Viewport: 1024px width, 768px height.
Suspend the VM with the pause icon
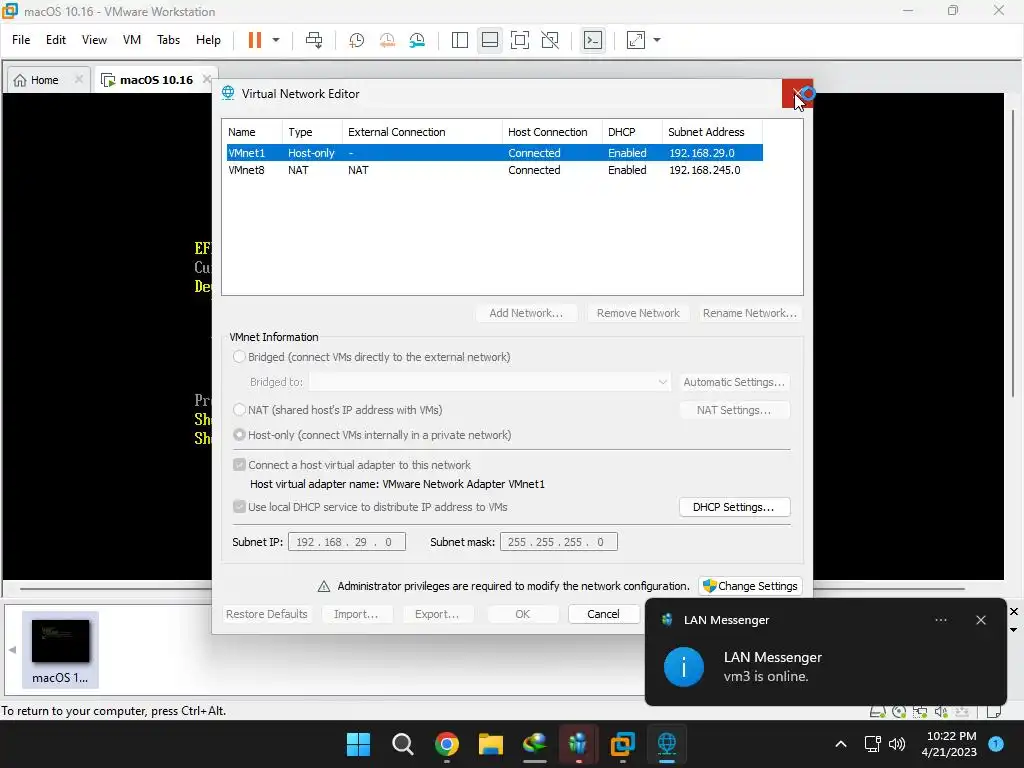tap(255, 40)
